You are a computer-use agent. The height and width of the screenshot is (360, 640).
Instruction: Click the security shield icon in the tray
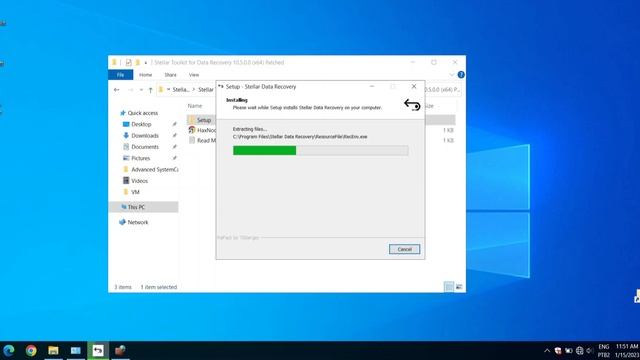pos(558,351)
